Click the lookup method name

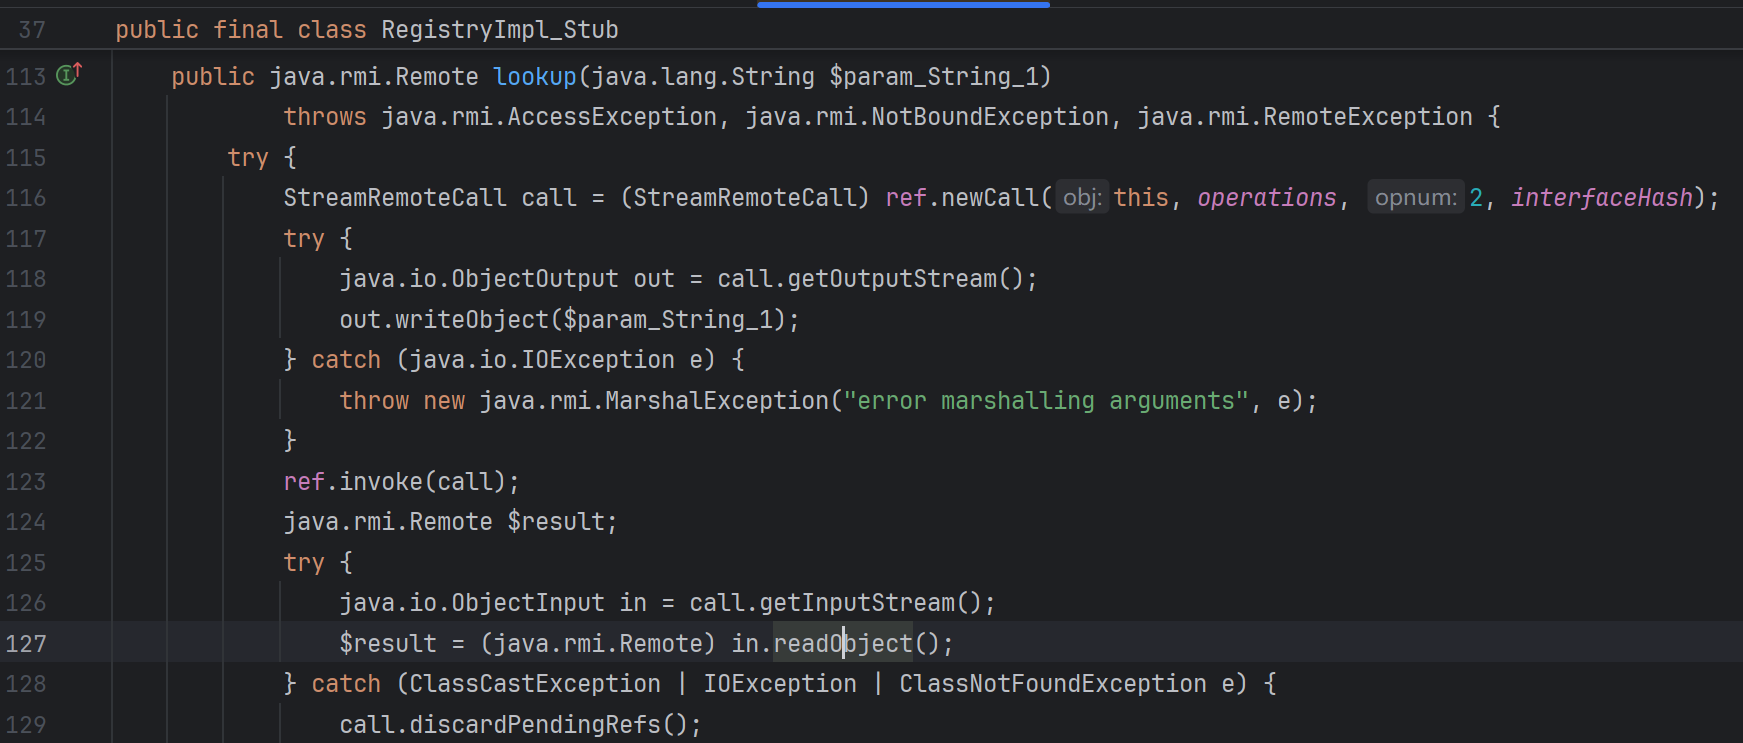pos(535,77)
